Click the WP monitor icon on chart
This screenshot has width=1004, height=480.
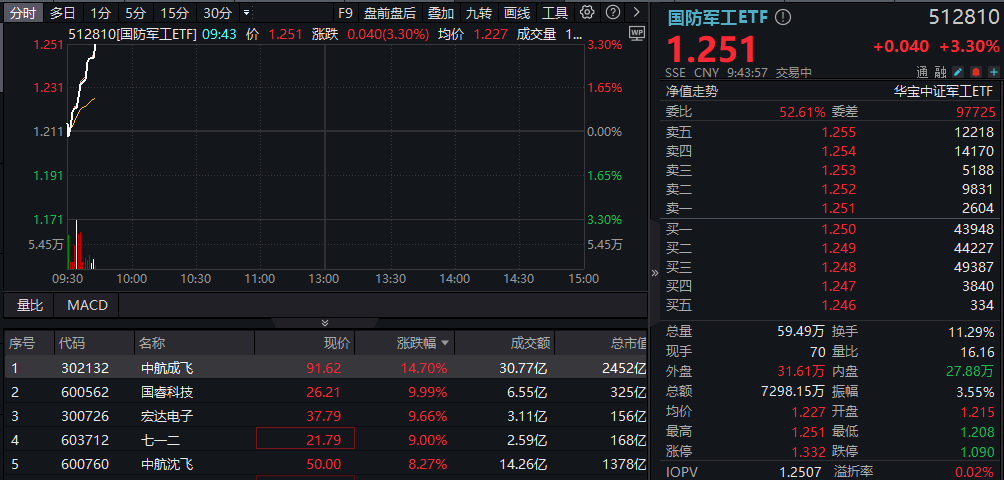coord(636,33)
